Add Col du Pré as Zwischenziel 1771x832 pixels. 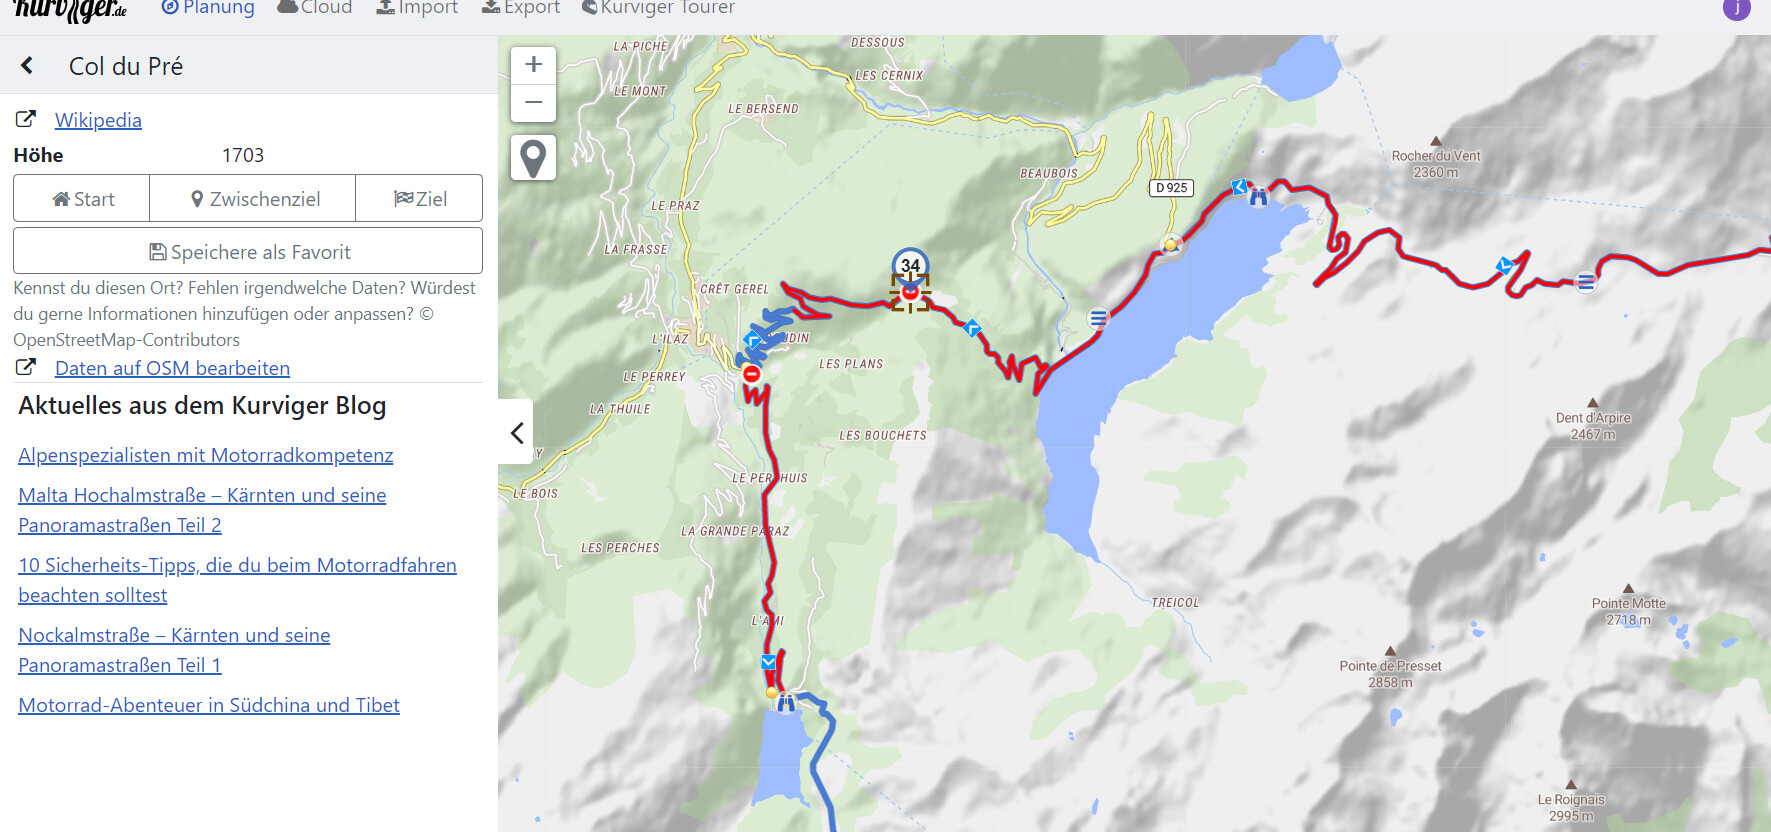coord(253,199)
